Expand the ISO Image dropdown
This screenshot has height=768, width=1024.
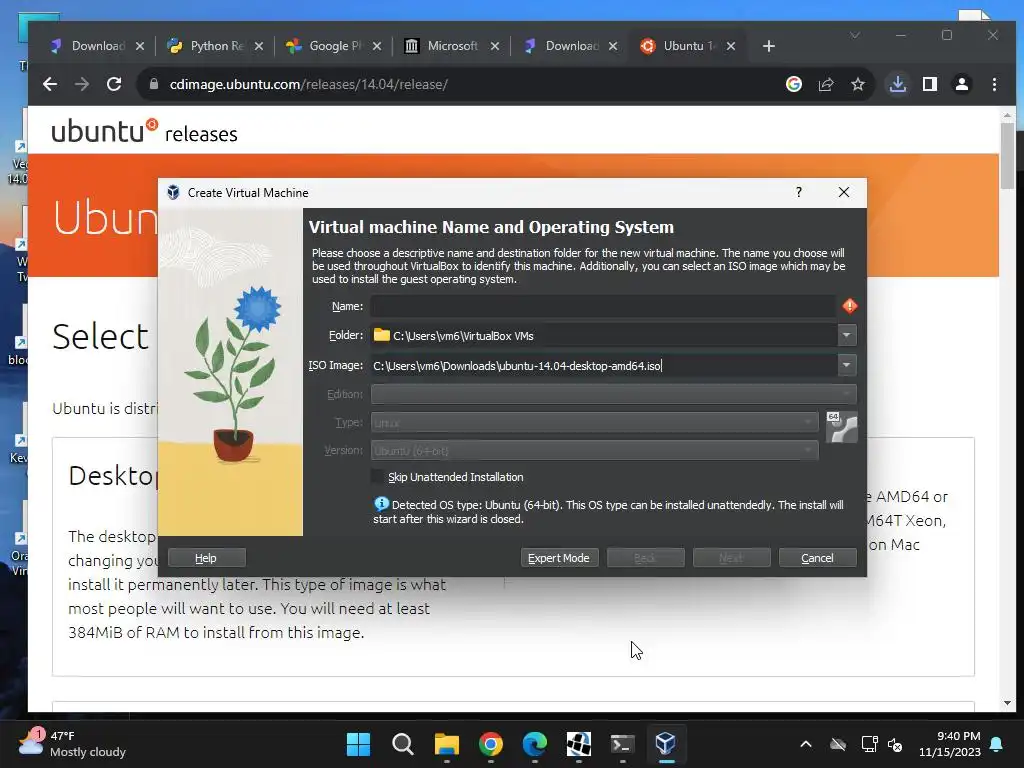click(846, 365)
